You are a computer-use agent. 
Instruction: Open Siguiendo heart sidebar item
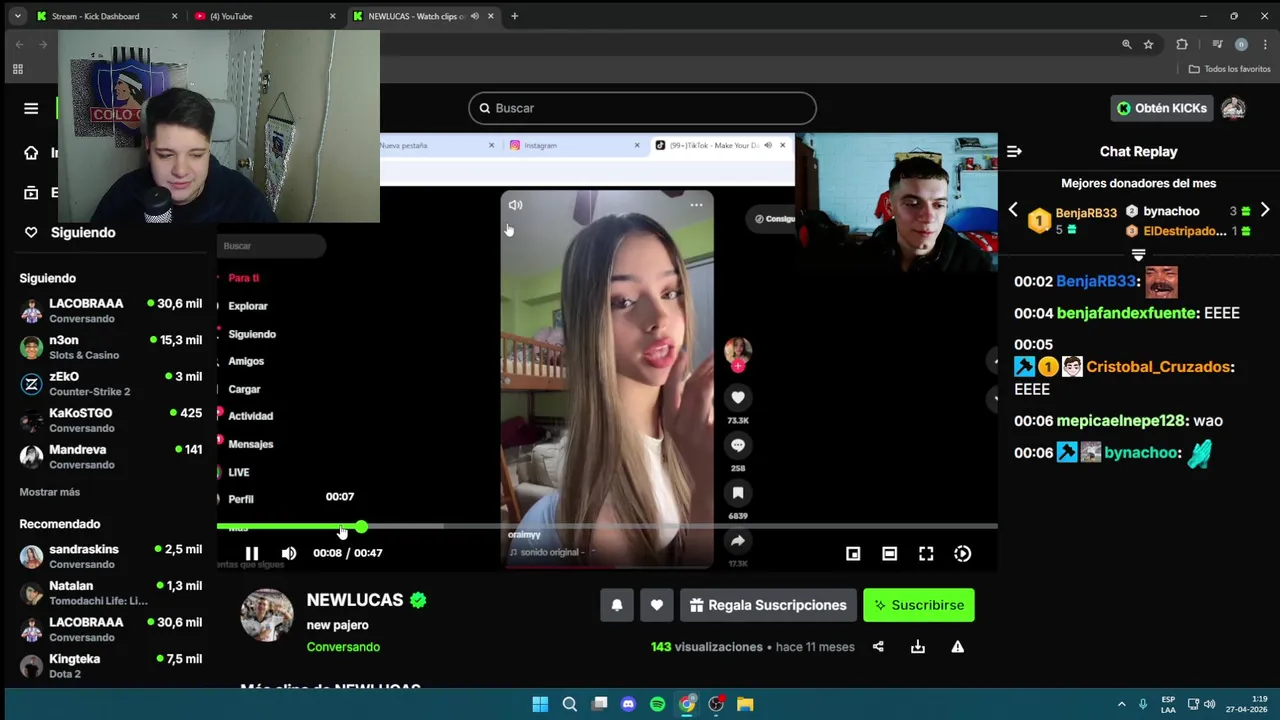(x=70, y=232)
